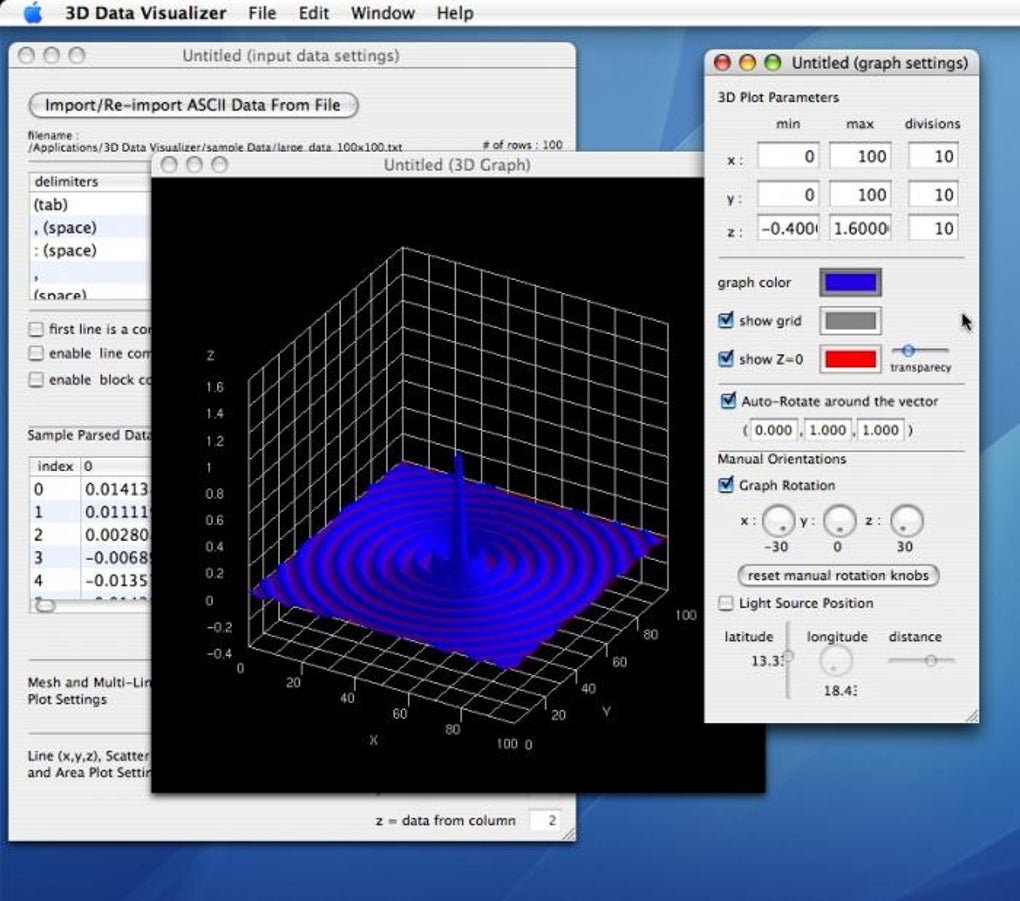Click the transparency slider
Viewport: 1020px width, 901px height.
click(909, 351)
